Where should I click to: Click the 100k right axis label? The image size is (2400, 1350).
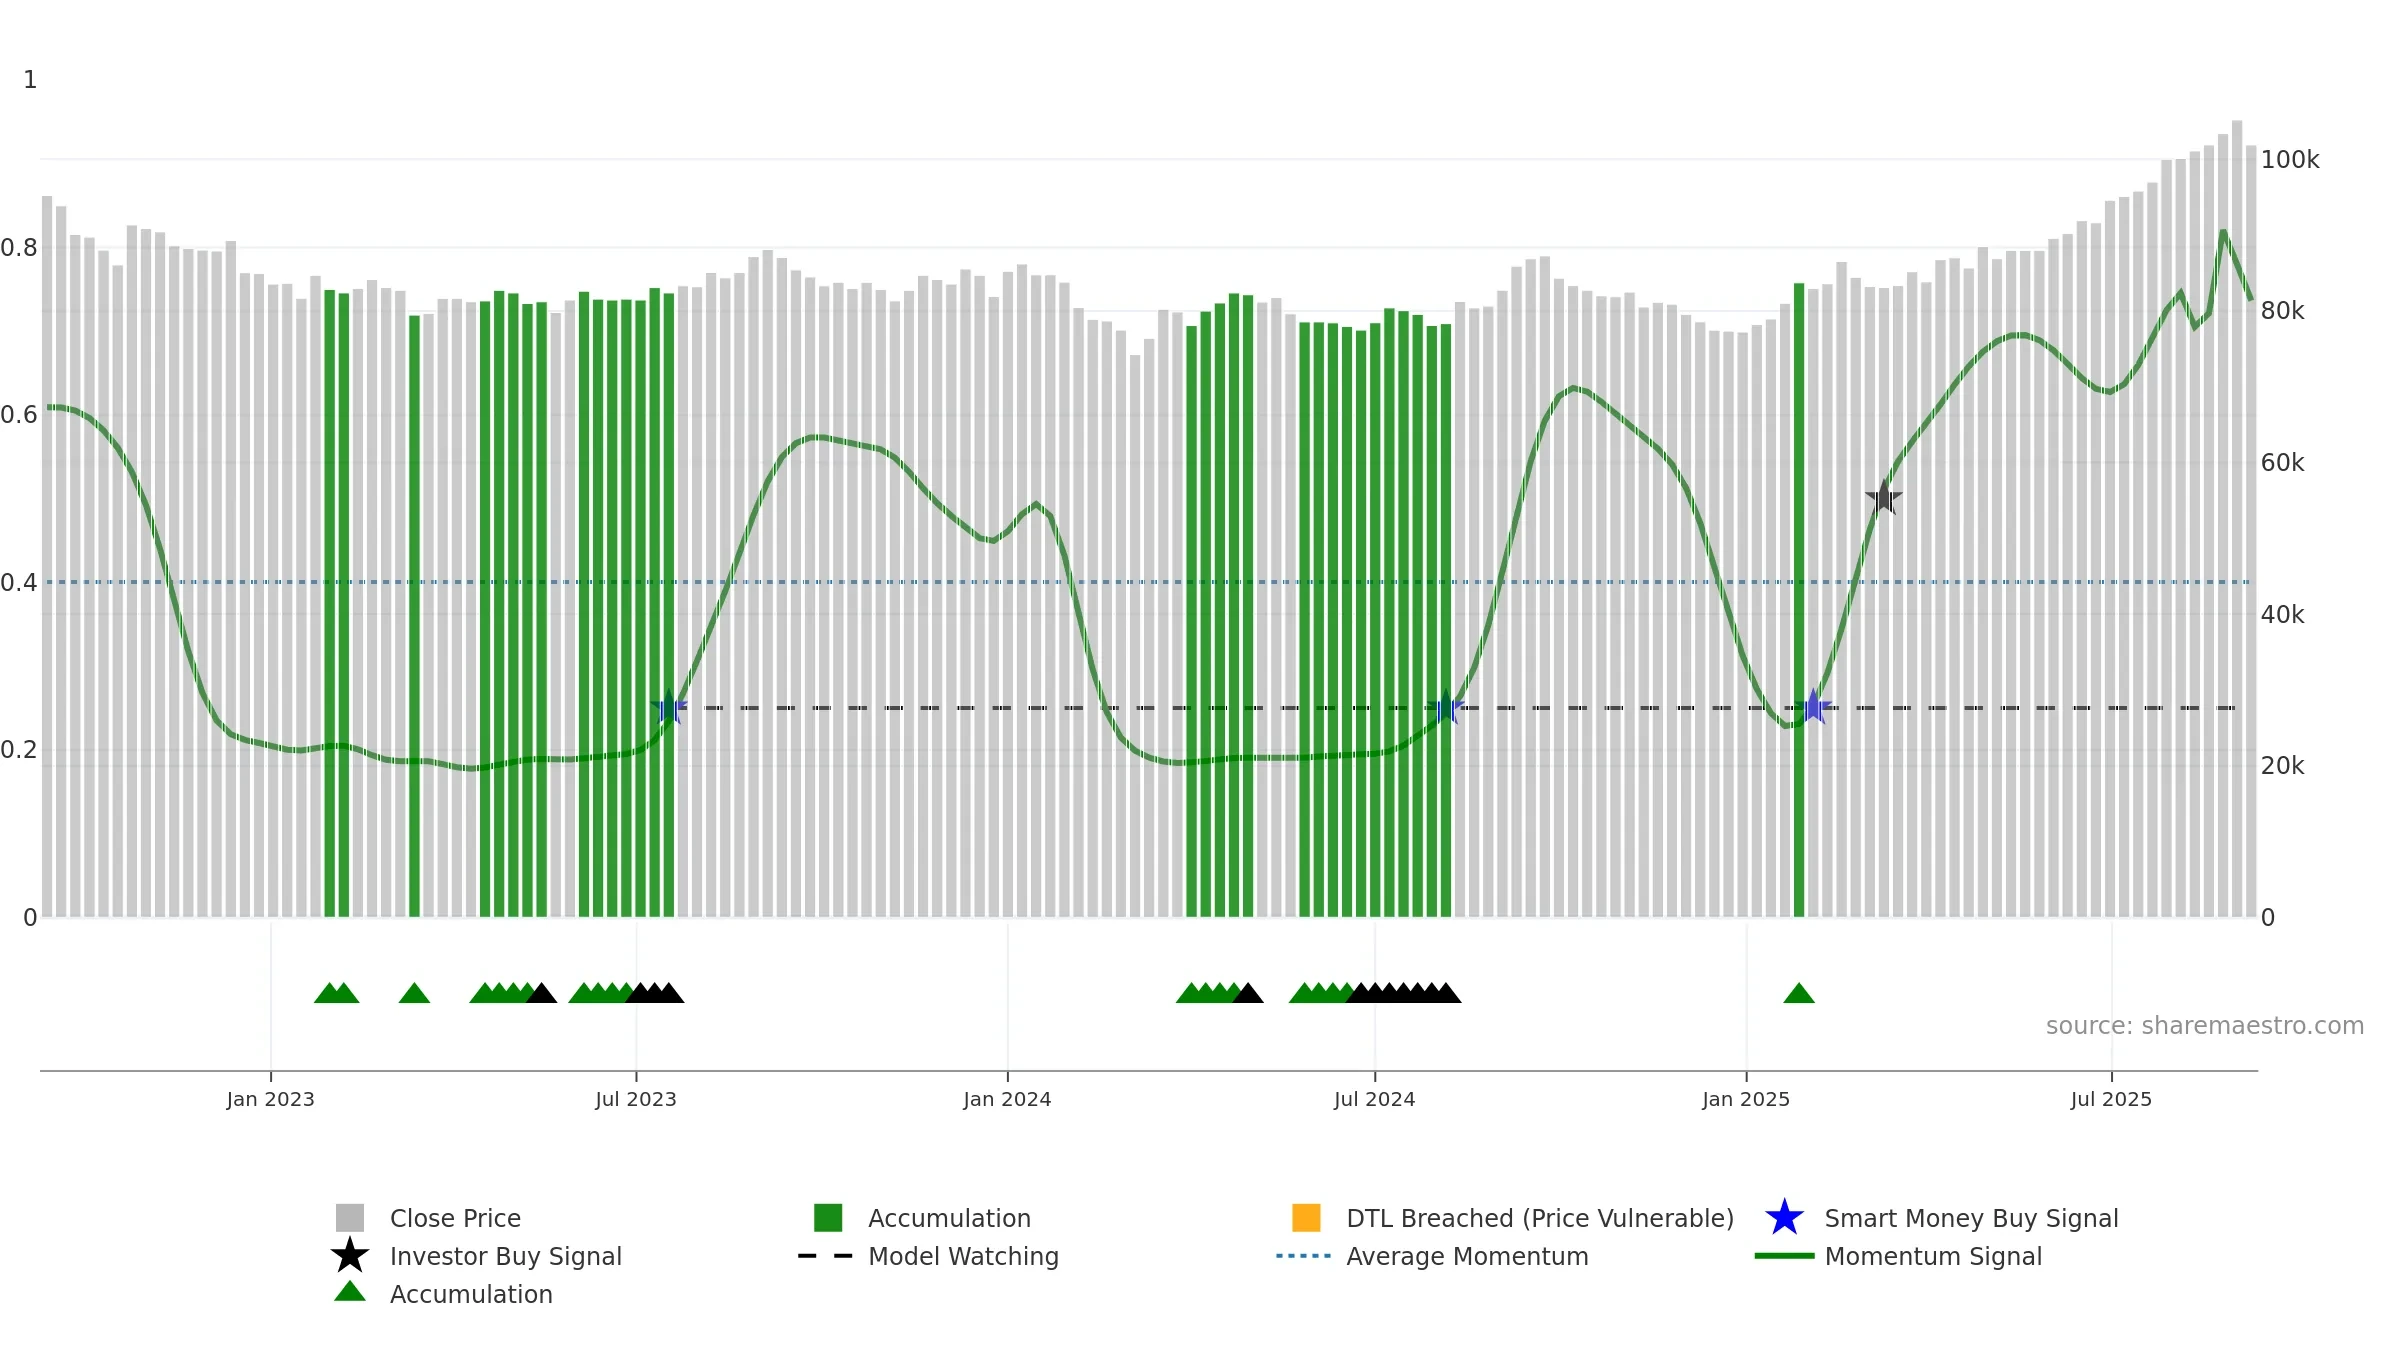pyautogui.click(x=2290, y=160)
